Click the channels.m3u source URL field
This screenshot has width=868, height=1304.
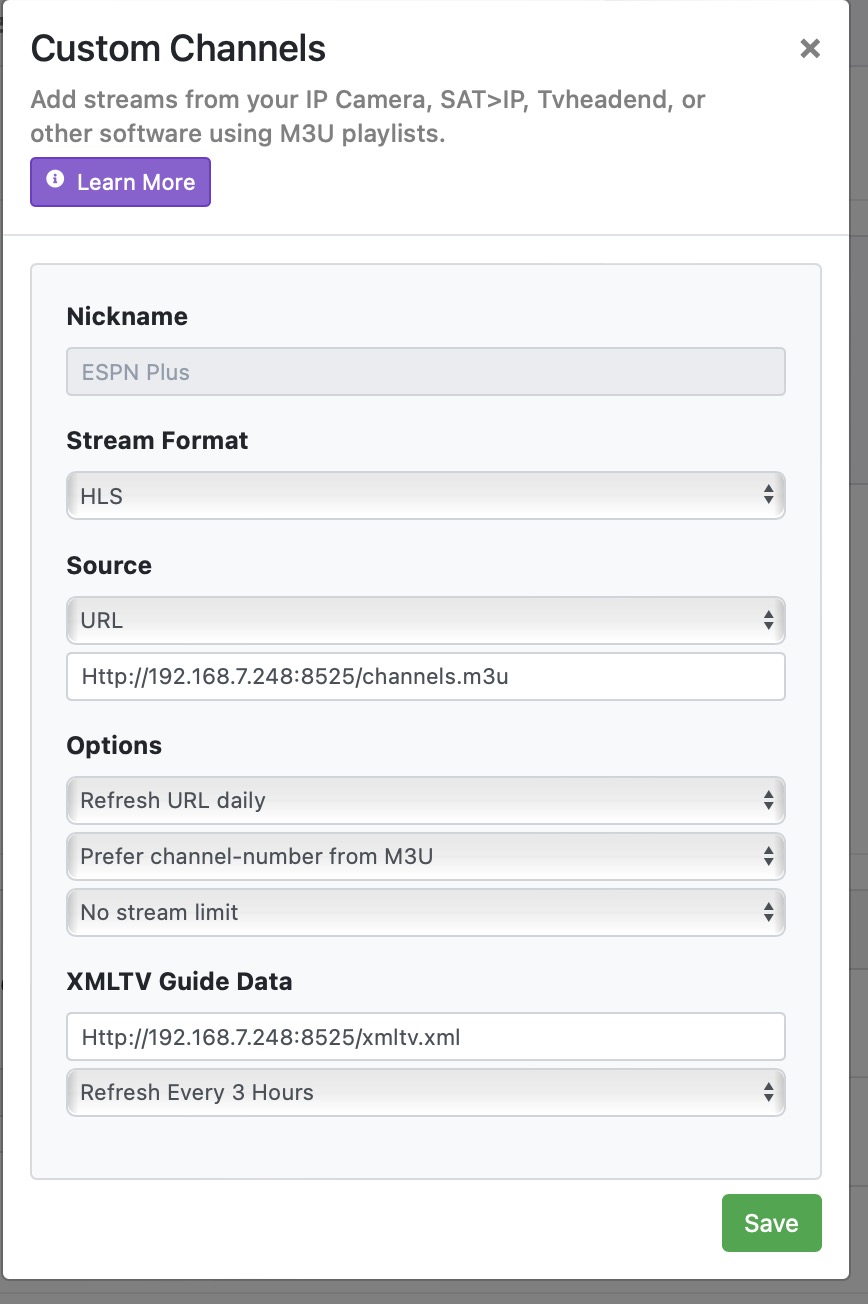(x=425, y=677)
